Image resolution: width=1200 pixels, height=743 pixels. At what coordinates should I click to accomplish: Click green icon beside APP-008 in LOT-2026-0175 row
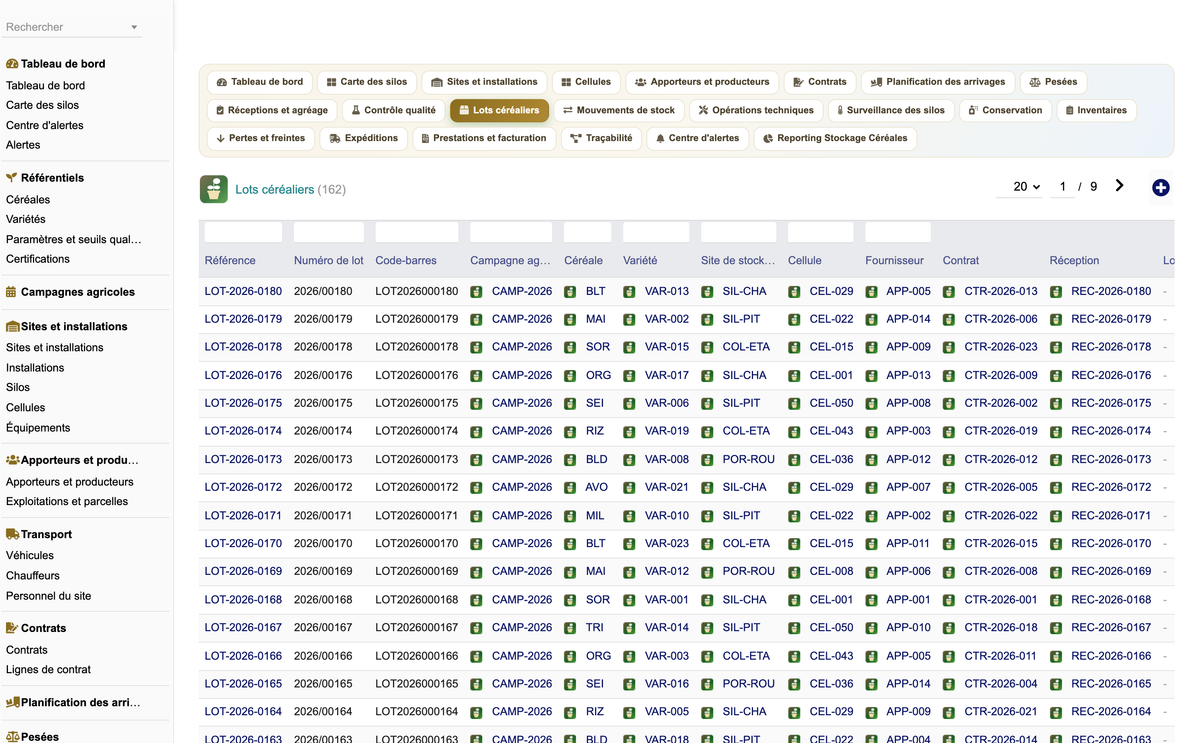pyautogui.click(x=871, y=404)
